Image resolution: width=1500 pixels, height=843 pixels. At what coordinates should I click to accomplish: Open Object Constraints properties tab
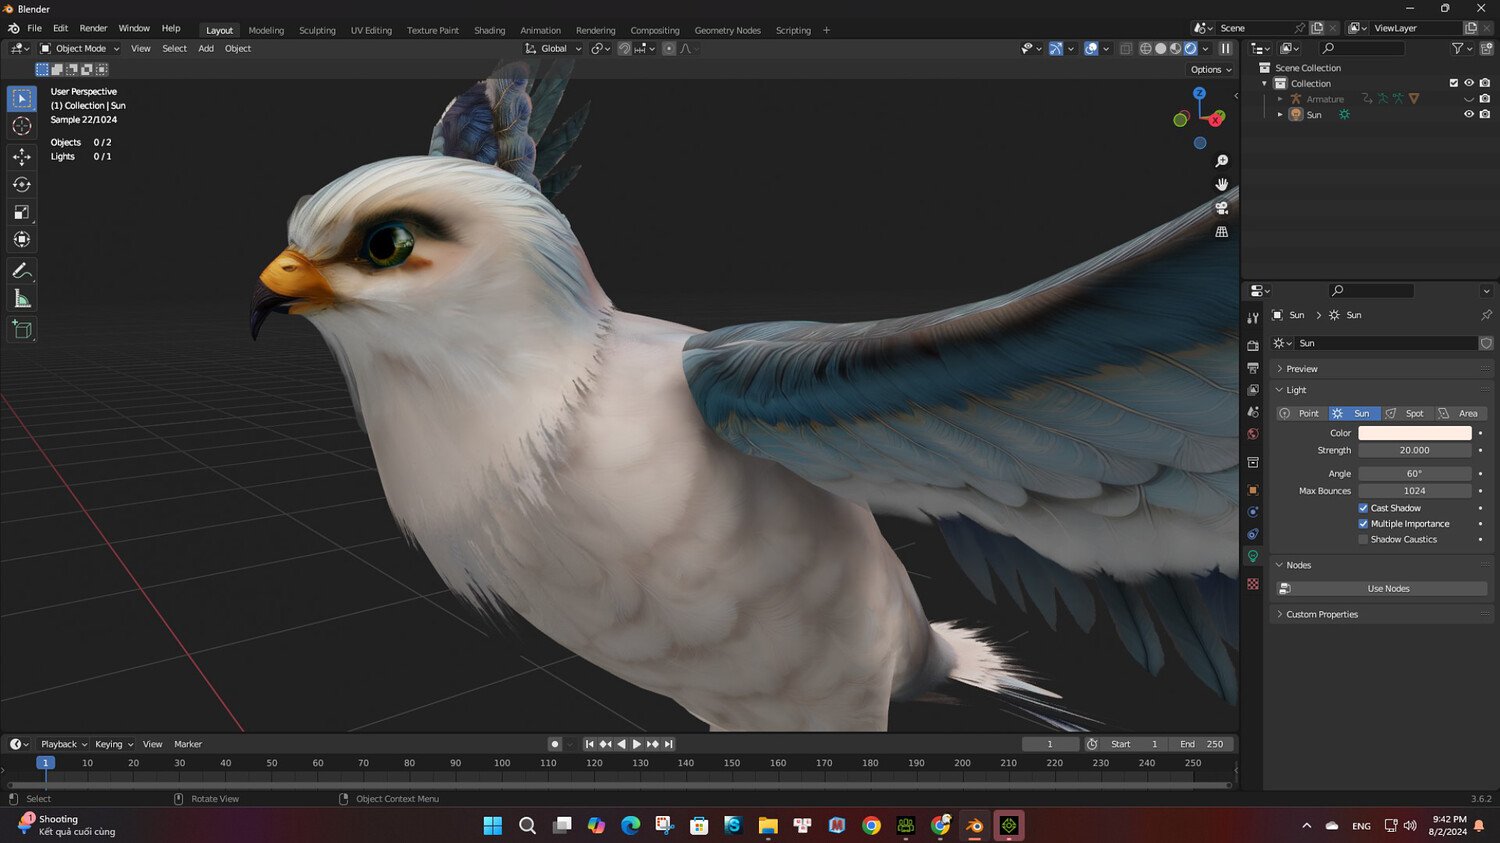pyautogui.click(x=1253, y=534)
